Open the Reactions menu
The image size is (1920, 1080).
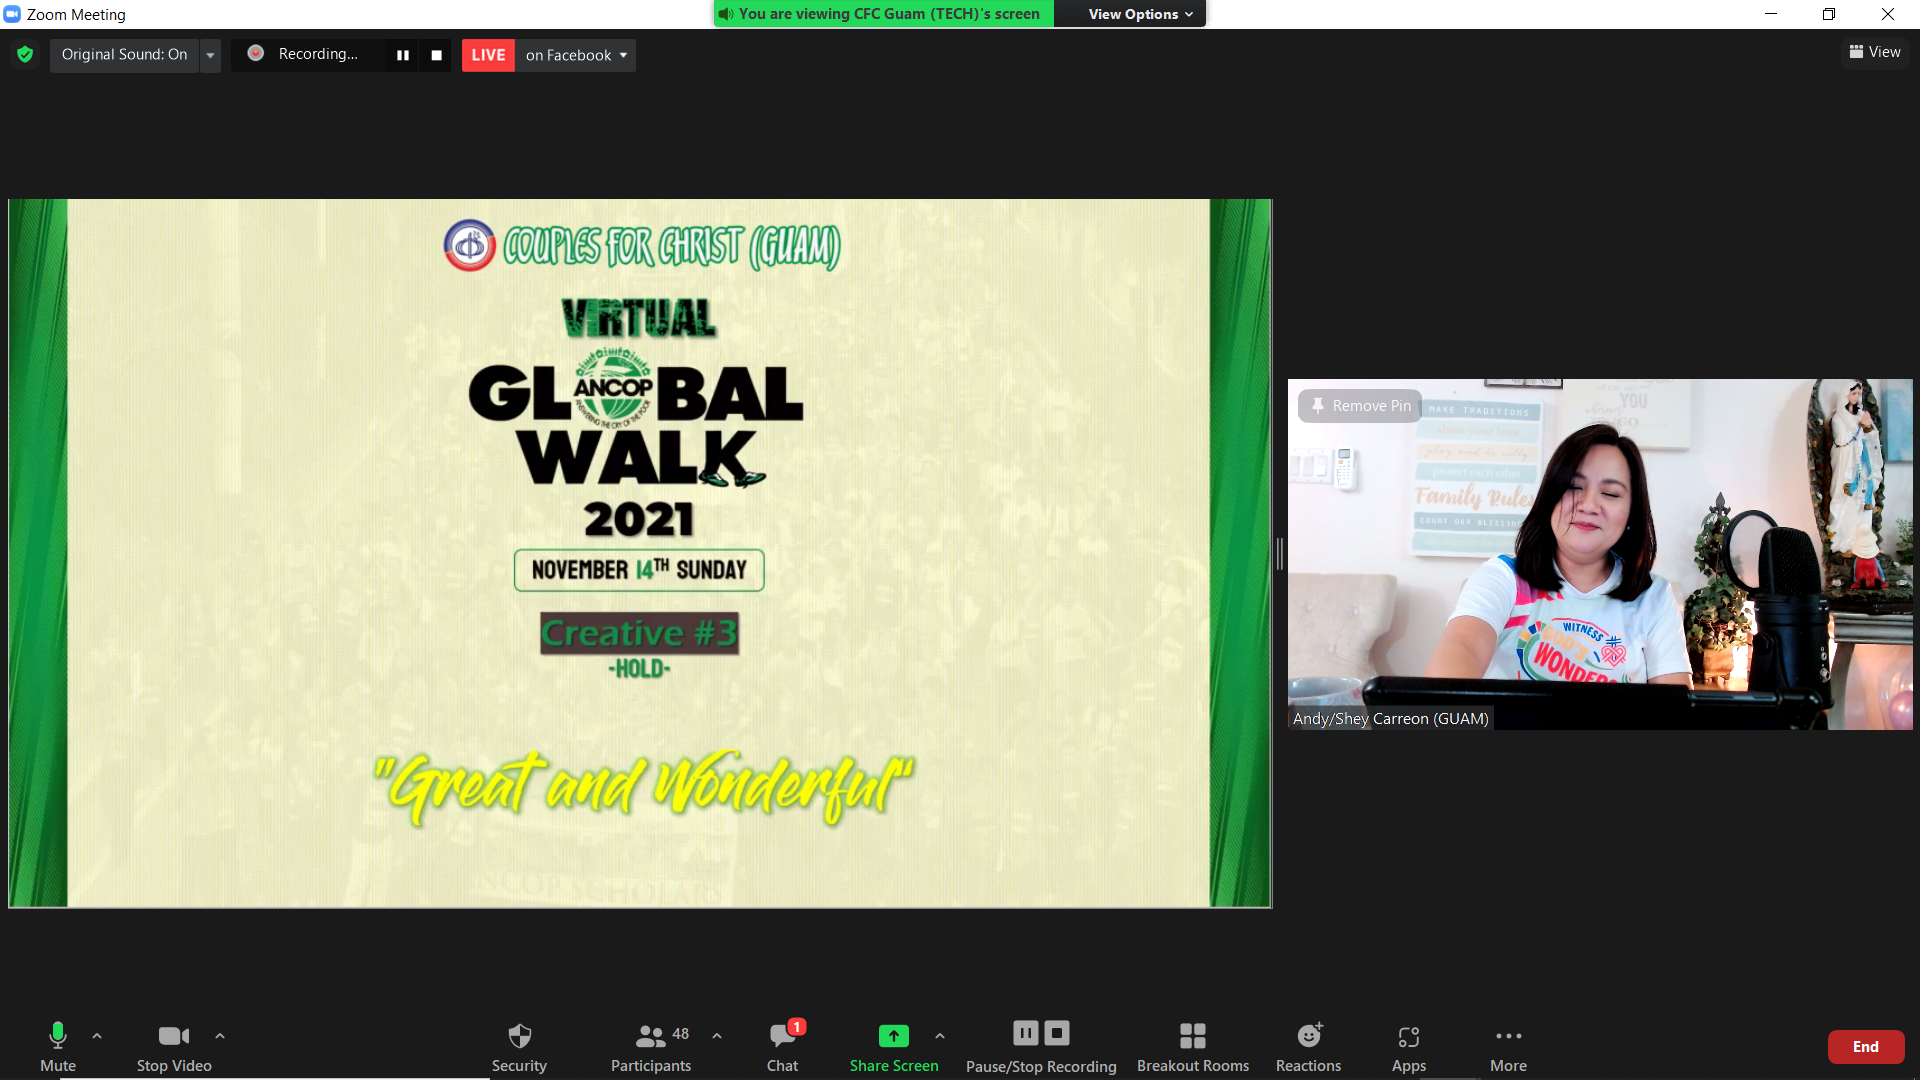point(1308,1046)
